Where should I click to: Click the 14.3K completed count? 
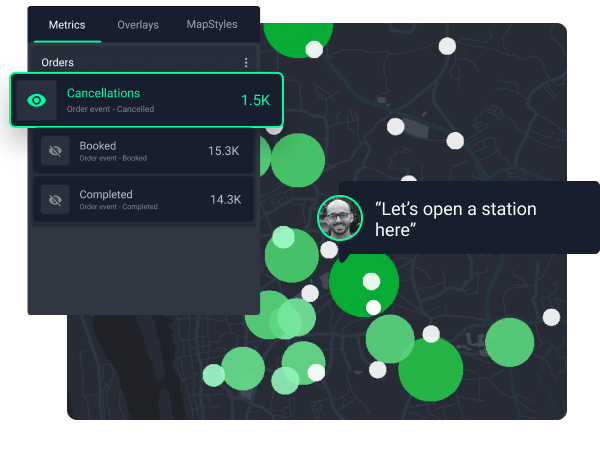[224, 200]
